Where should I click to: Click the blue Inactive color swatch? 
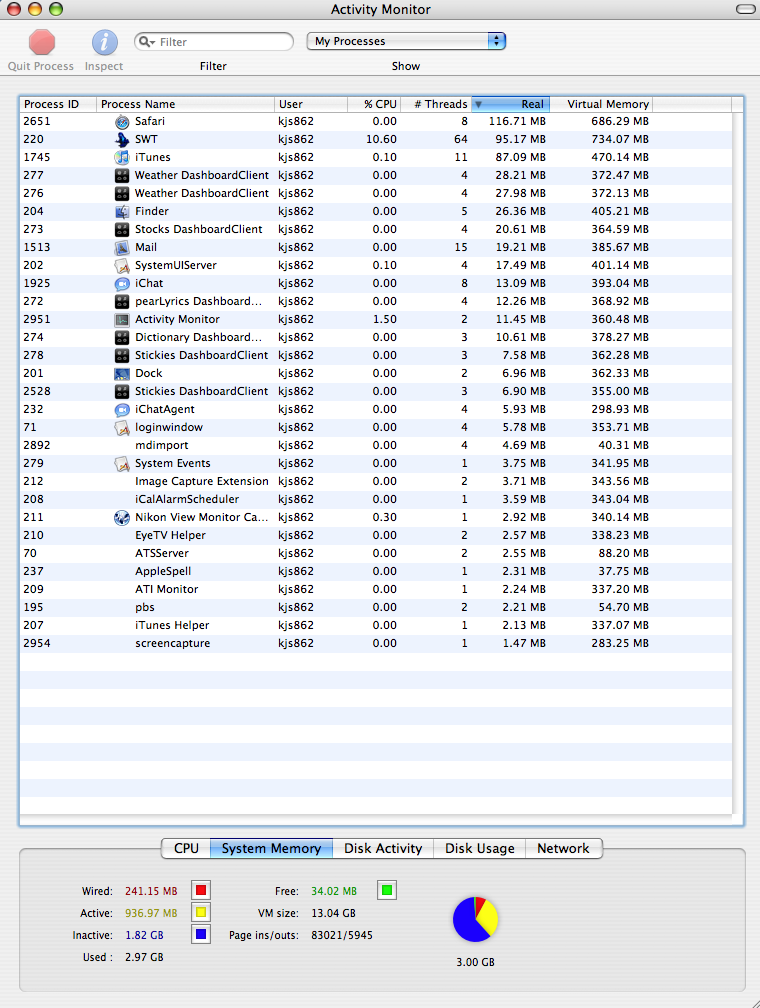(201, 934)
